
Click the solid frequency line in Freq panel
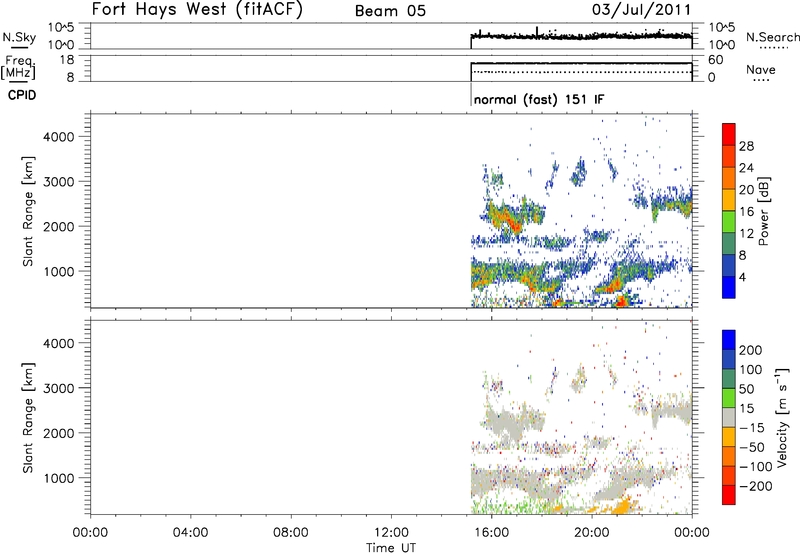(581, 63)
